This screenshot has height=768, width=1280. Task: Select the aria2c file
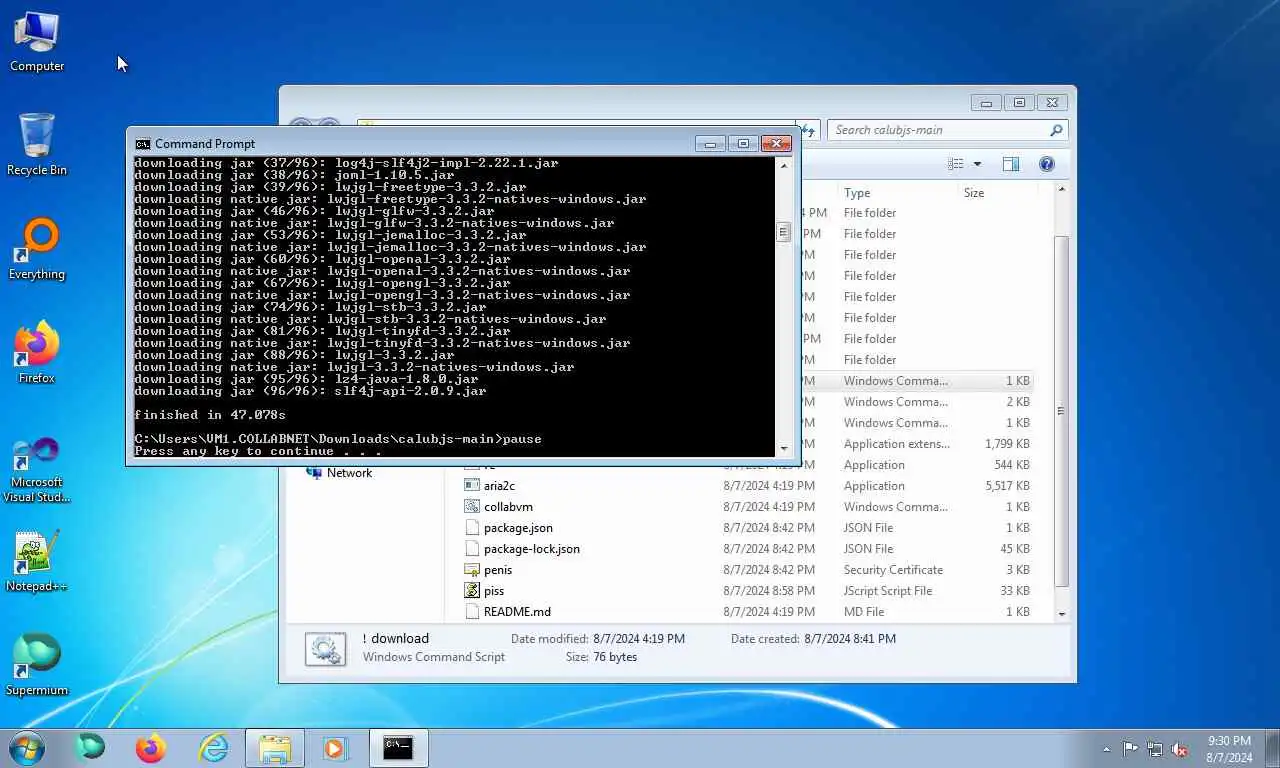point(499,486)
